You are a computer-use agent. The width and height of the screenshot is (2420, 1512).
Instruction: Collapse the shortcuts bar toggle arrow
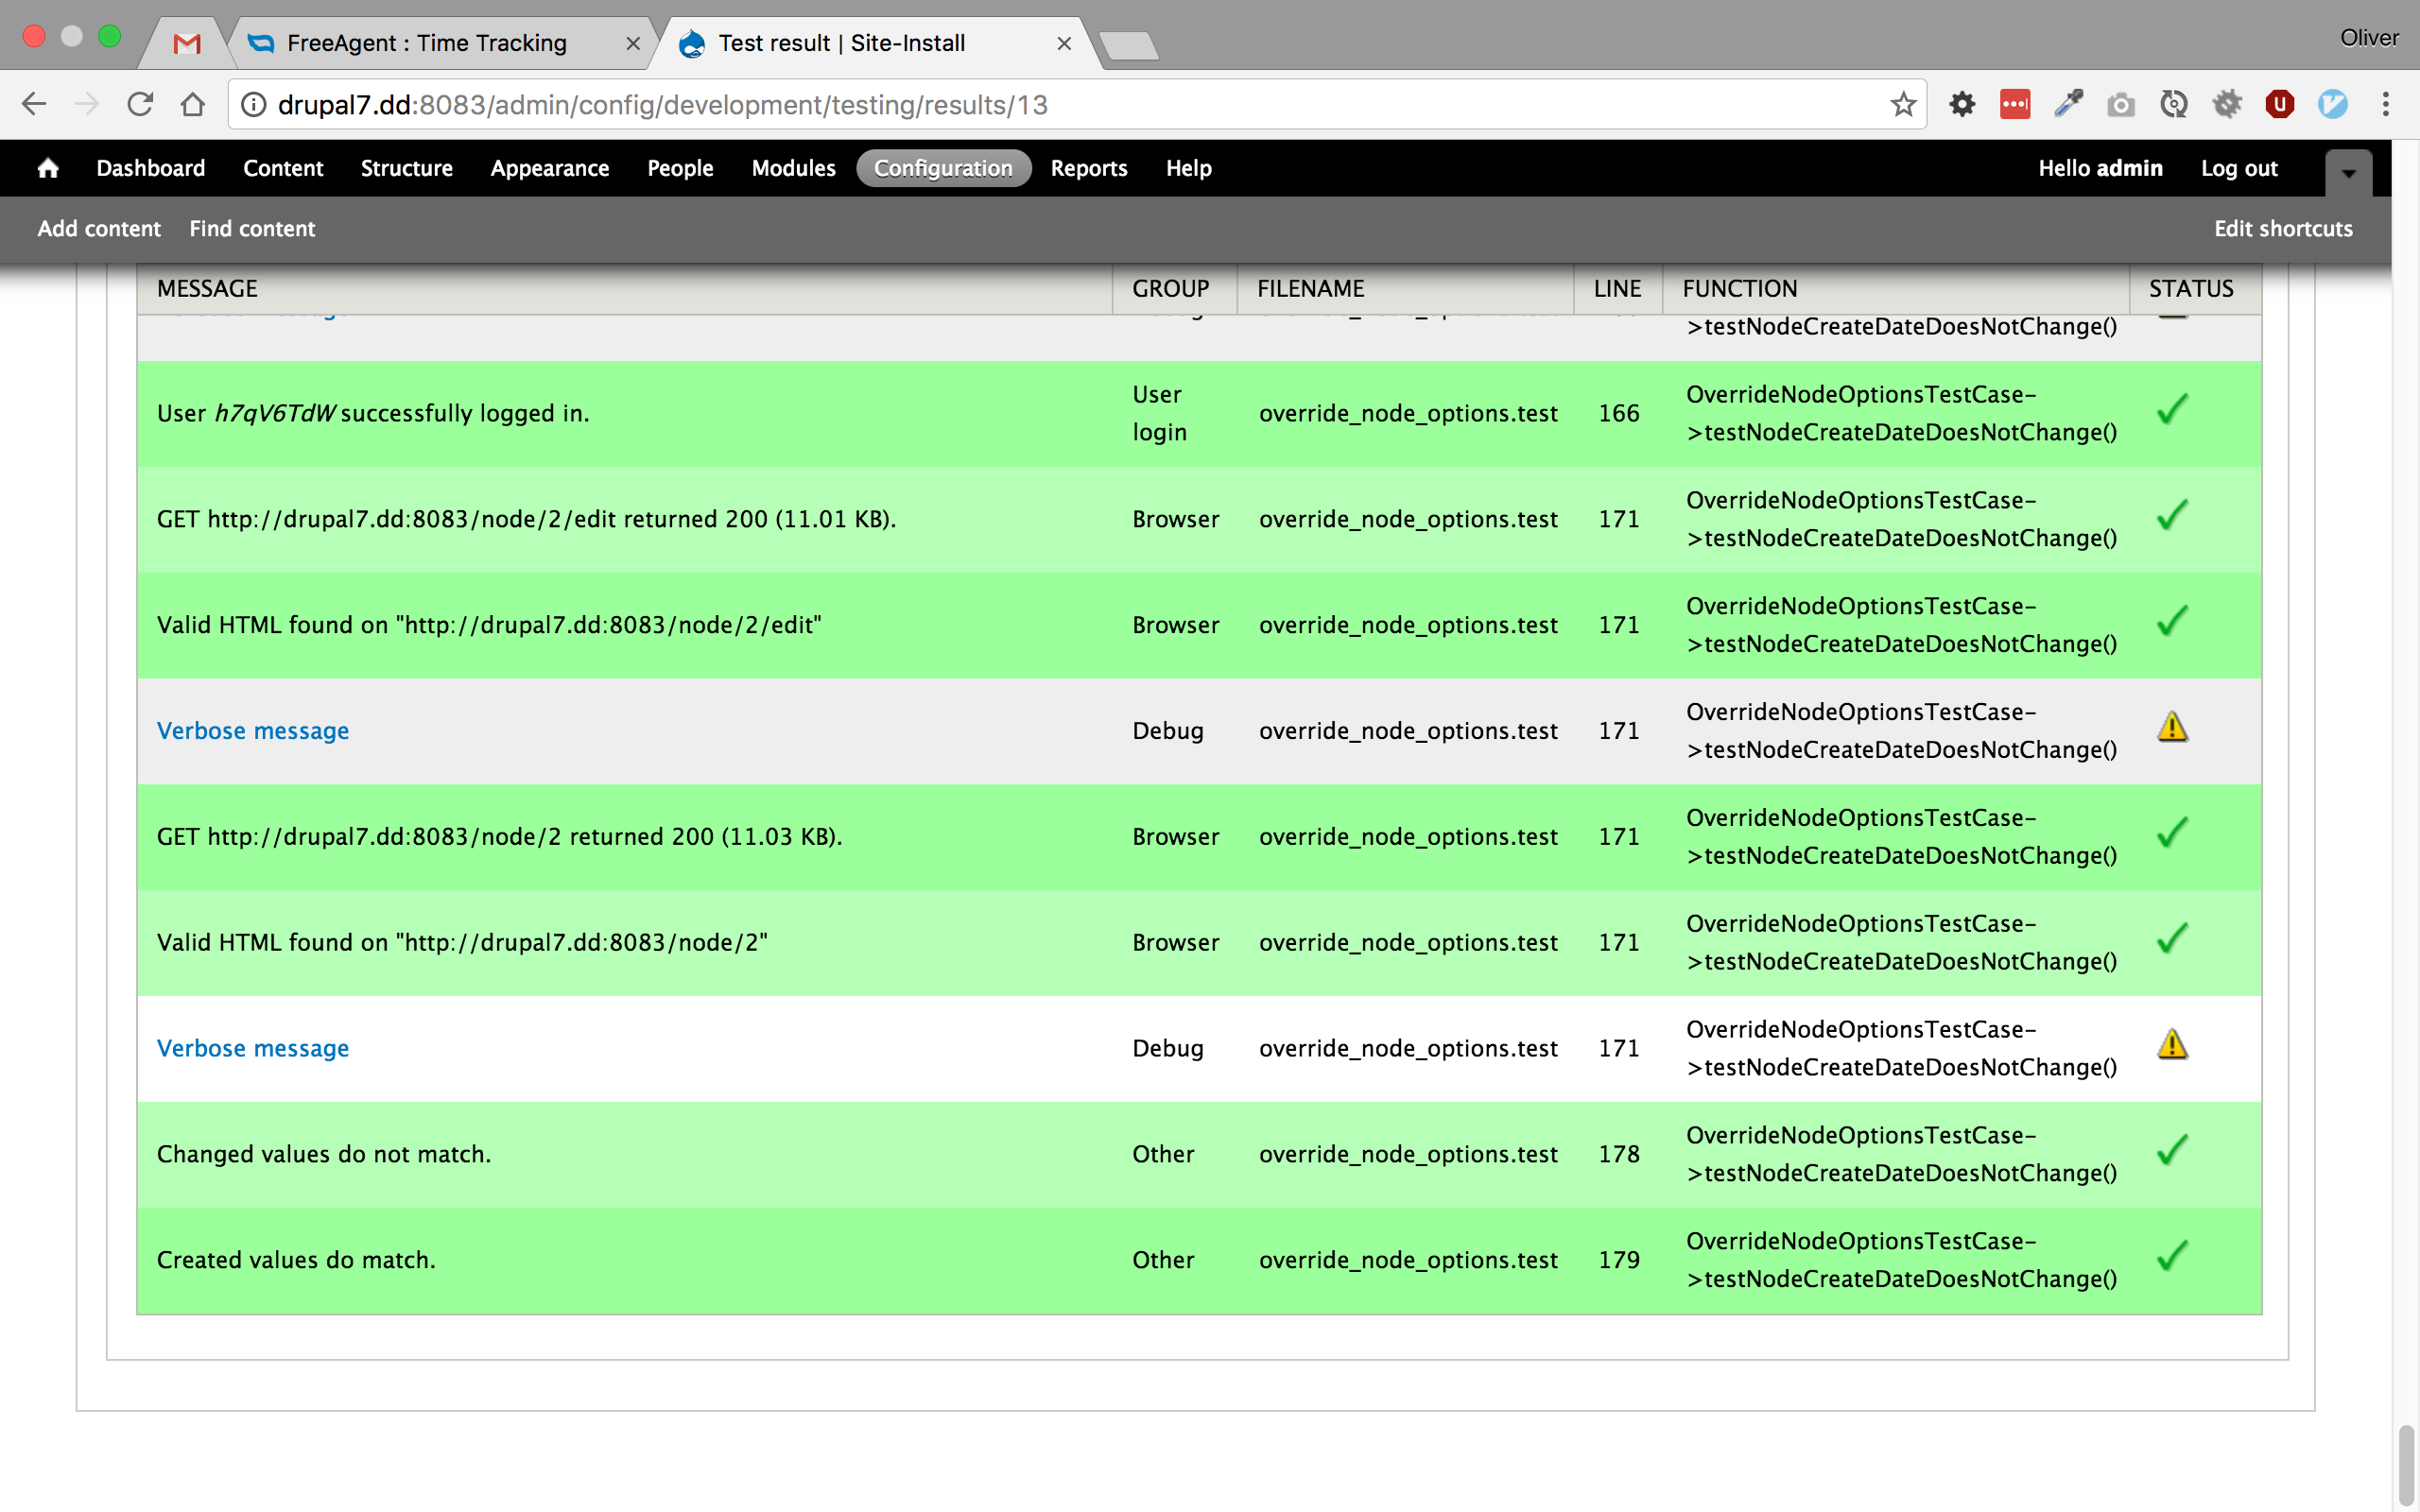(2348, 172)
